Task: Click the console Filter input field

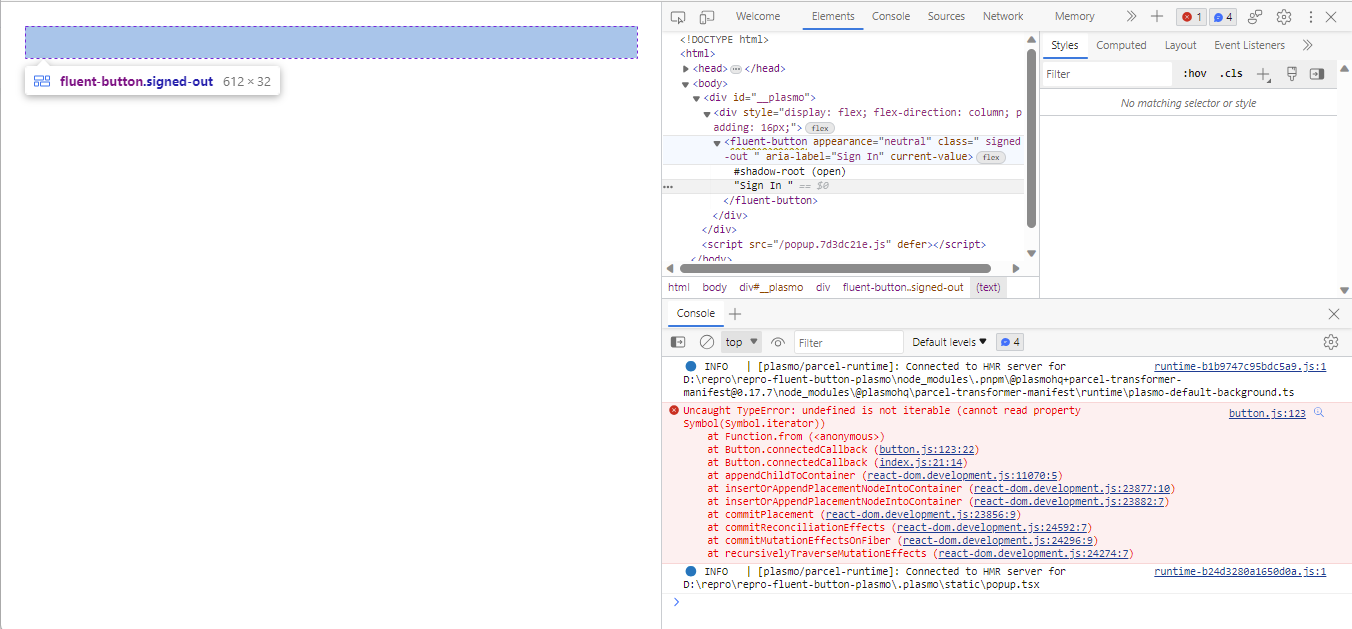Action: click(x=848, y=341)
